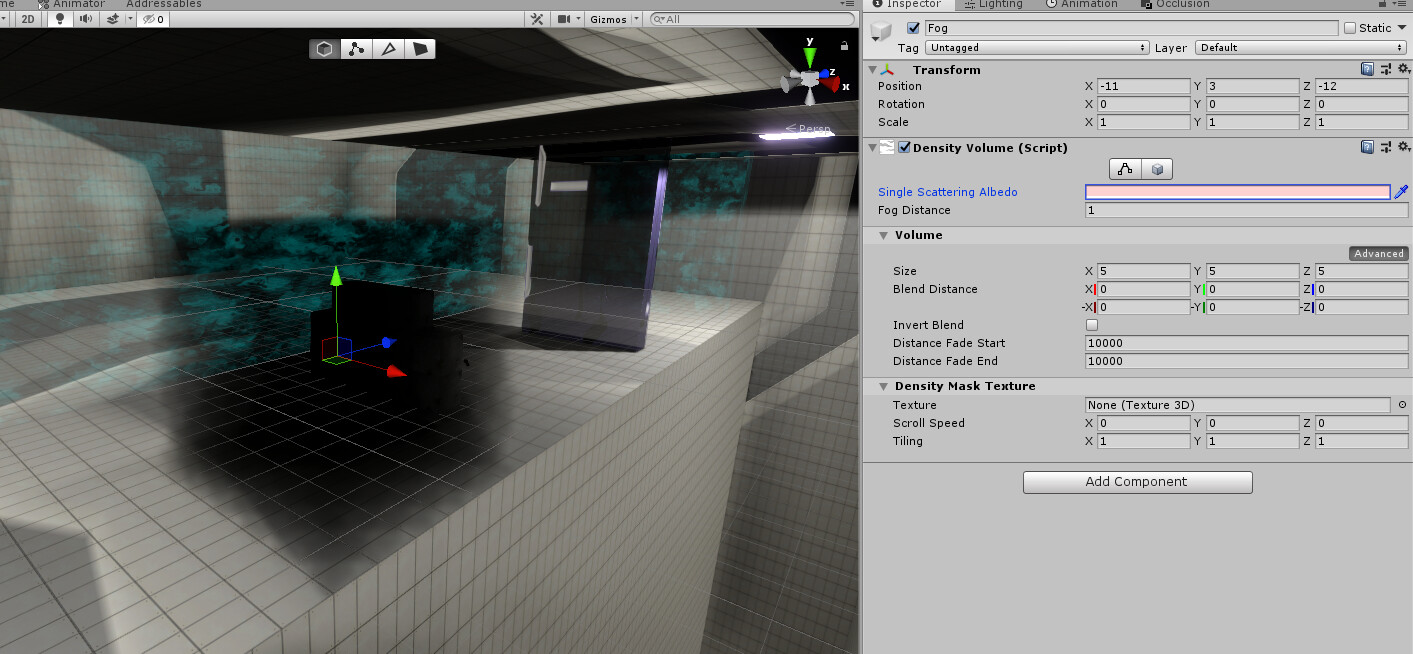Toggle scene audio speaker icon

(85, 19)
